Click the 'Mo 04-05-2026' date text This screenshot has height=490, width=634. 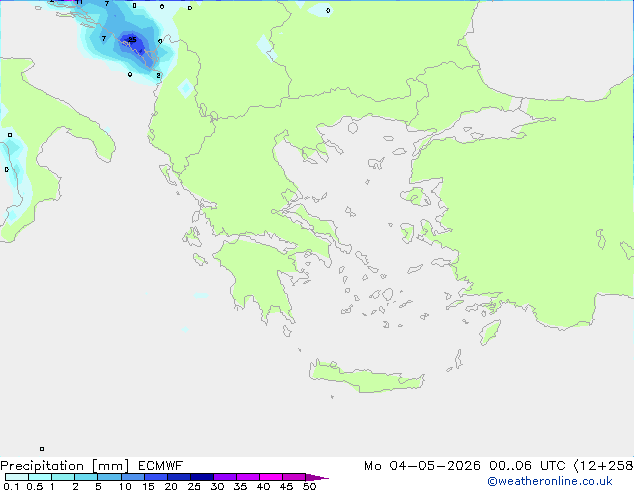point(422,466)
